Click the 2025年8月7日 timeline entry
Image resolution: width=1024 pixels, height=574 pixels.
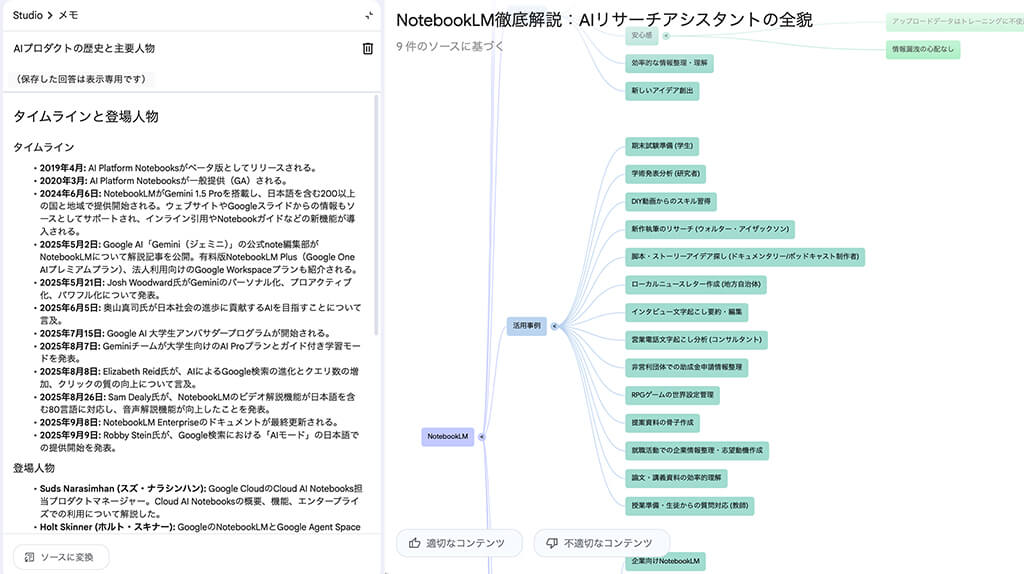[x=200, y=352]
